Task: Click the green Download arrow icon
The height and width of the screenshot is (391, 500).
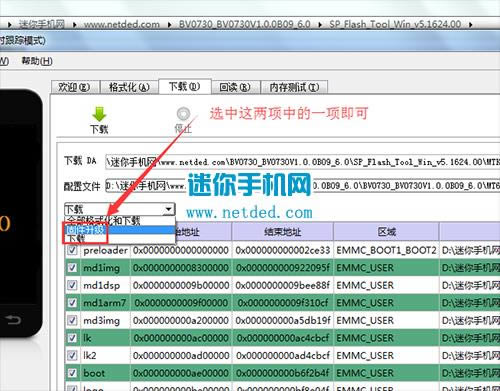Action: click(99, 114)
